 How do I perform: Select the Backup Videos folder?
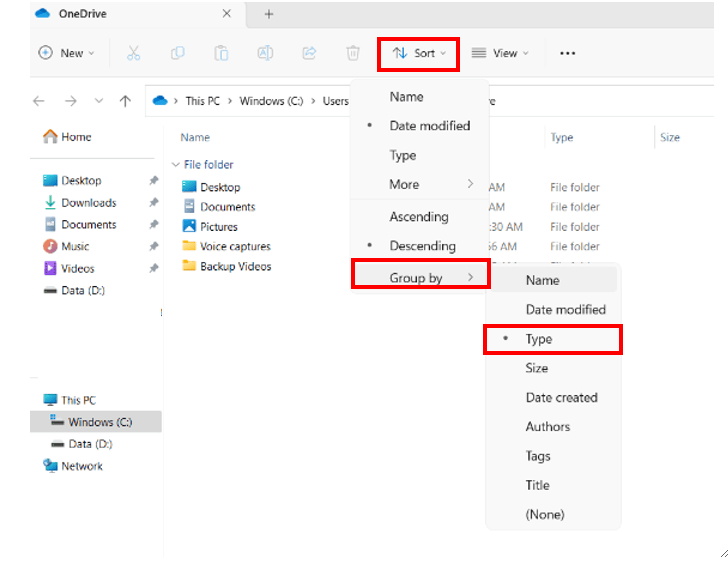point(227,266)
